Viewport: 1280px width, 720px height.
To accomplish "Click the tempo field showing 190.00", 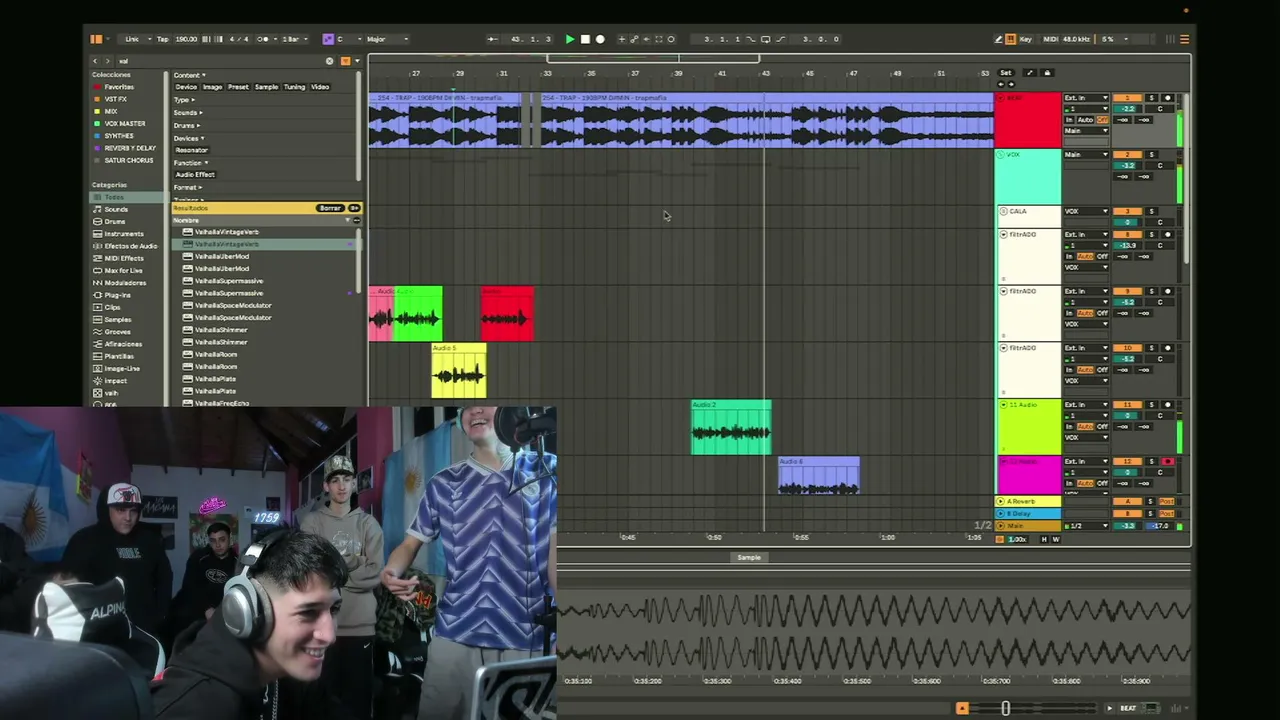I will point(186,39).
